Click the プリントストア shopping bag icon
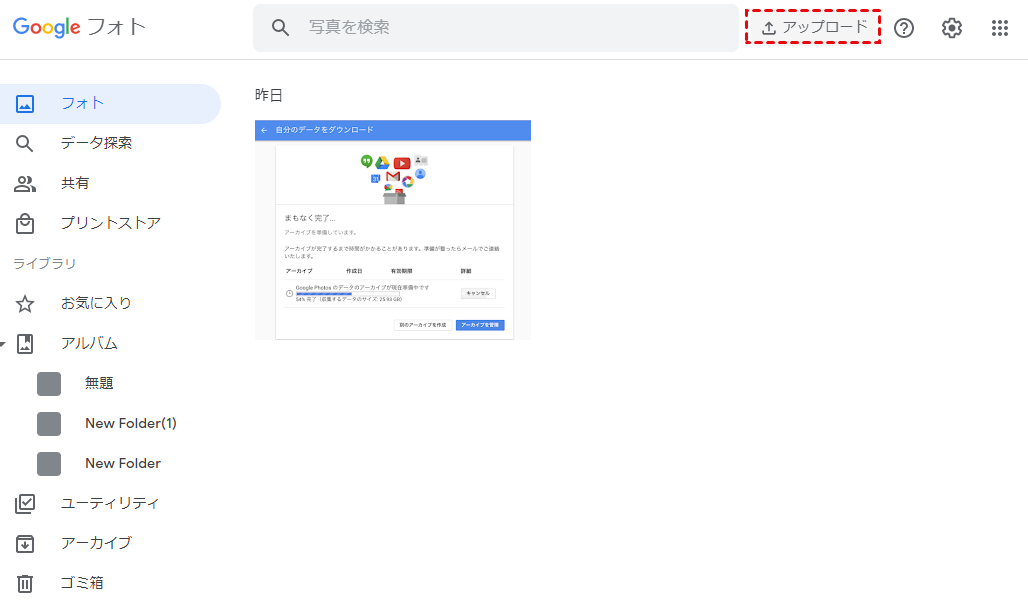This screenshot has height=608, width=1028. (x=25, y=224)
